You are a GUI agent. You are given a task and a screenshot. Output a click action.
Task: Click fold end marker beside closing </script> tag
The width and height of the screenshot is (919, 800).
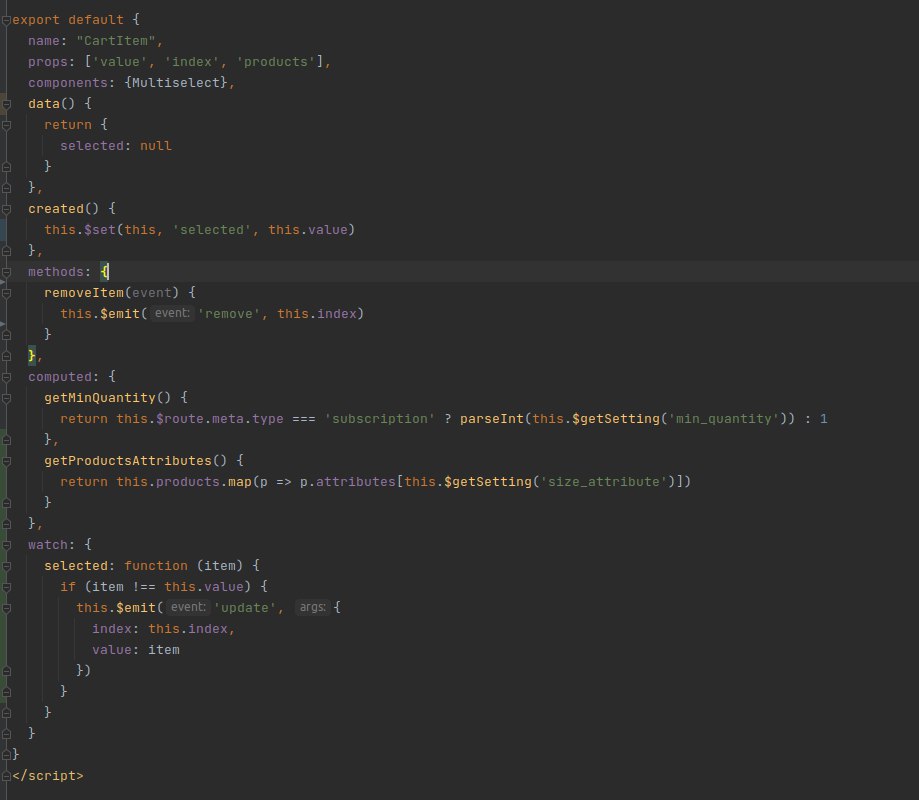tap(6, 776)
